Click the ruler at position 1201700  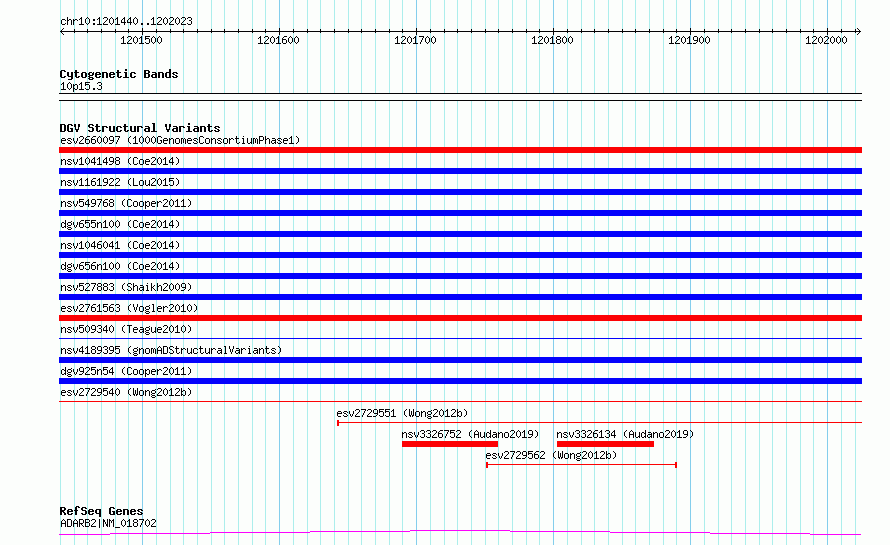415,40
